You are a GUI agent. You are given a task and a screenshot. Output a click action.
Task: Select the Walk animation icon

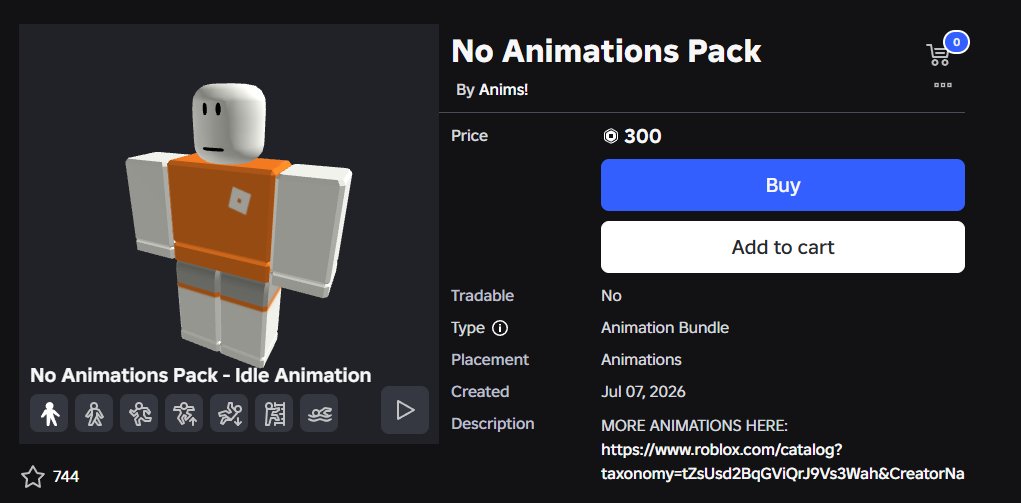tap(94, 413)
